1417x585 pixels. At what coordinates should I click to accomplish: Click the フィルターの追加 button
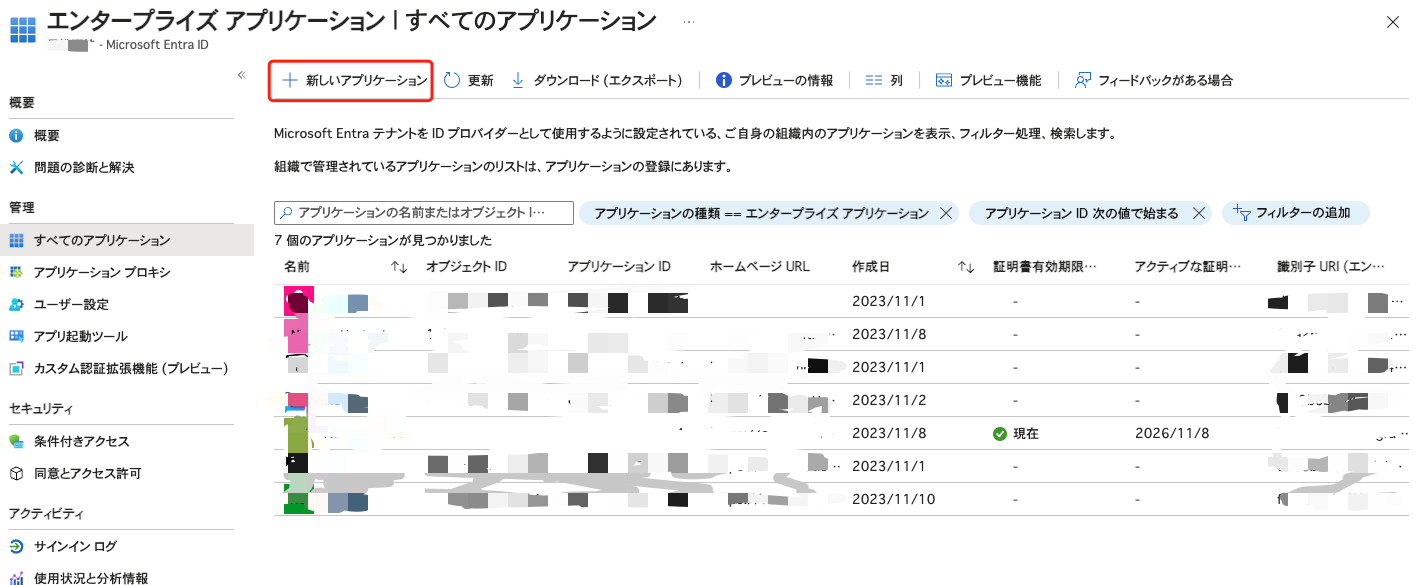tap(1295, 213)
